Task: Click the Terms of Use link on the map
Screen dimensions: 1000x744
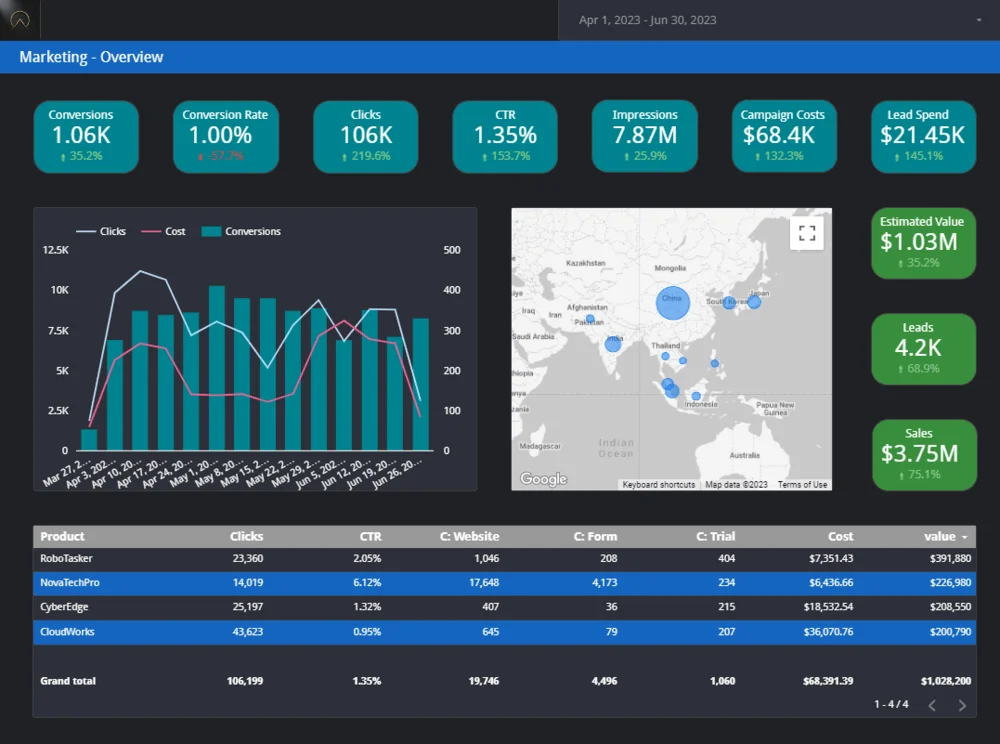Action: (803, 484)
